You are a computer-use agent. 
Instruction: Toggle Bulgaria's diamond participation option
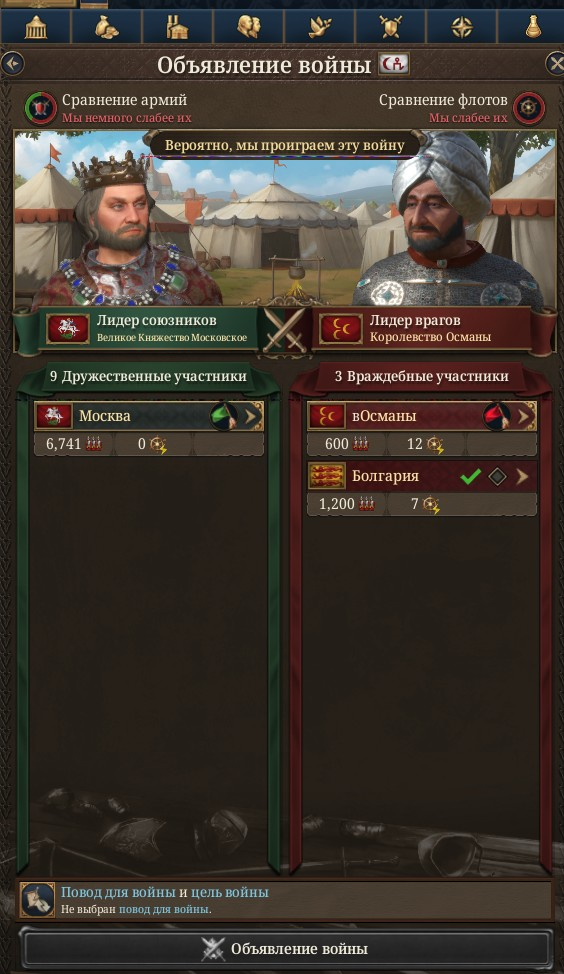[497, 476]
